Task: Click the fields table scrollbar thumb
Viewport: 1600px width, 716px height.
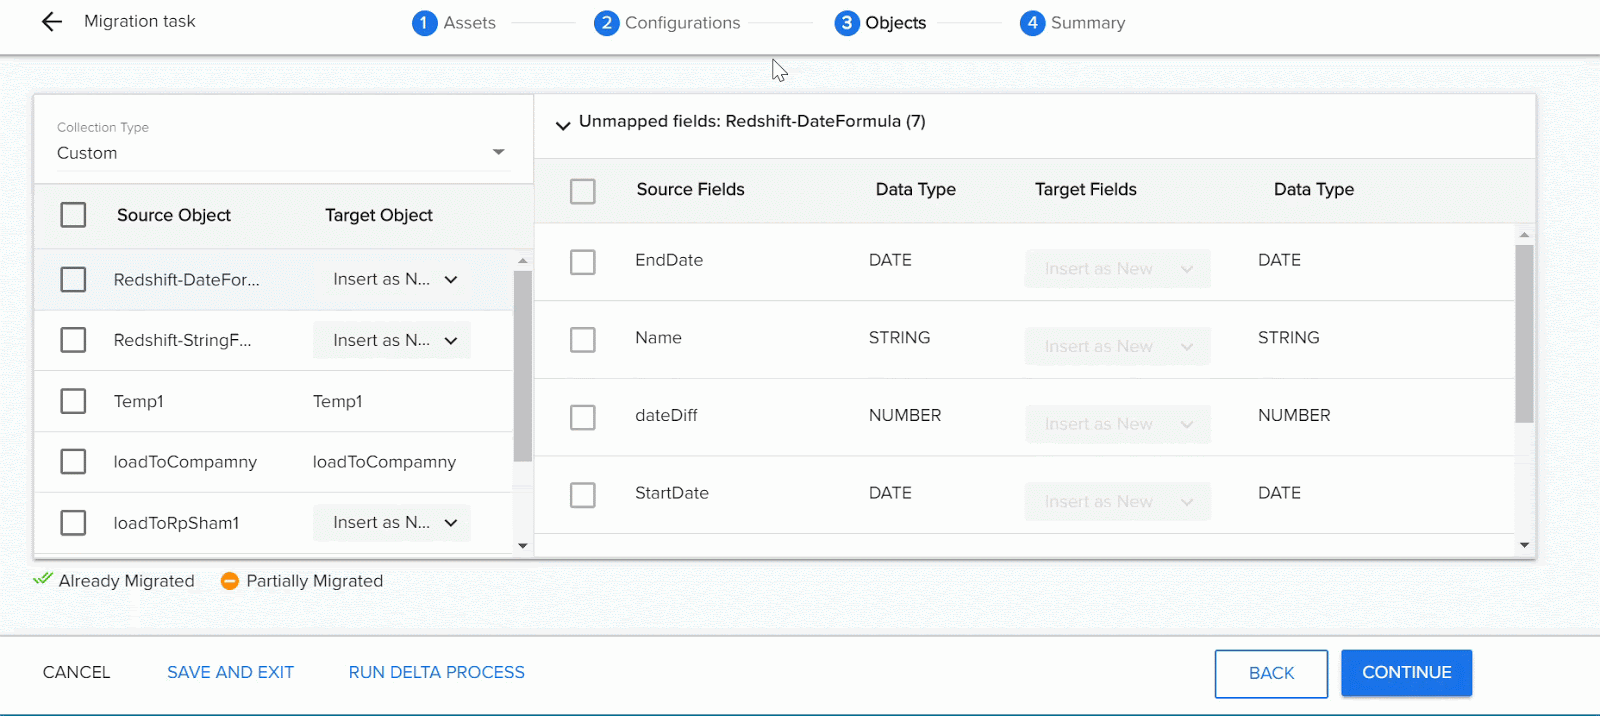Action: (x=1524, y=333)
